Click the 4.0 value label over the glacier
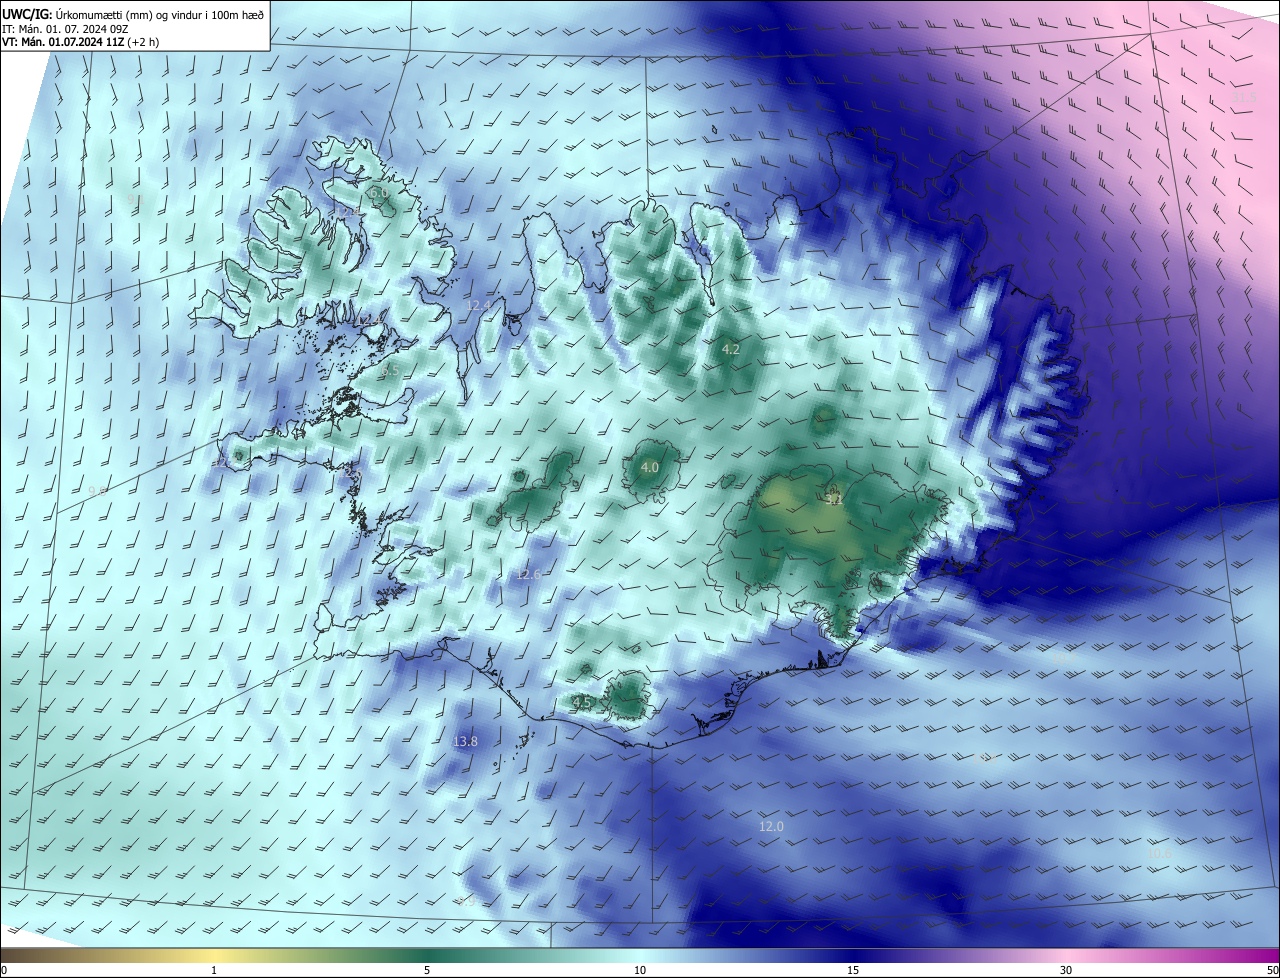This screenshot has width=1280, height=978. (650, 467)
